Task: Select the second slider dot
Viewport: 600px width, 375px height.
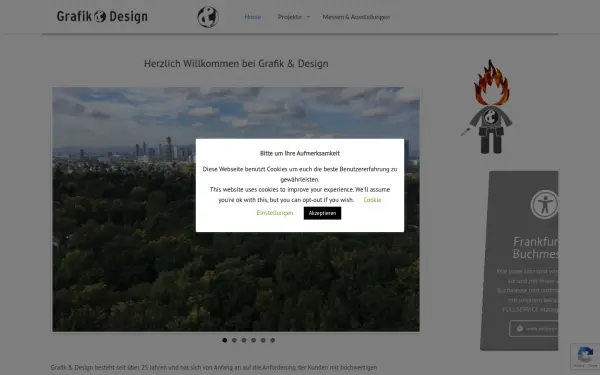Action: [x=234, y=340]
